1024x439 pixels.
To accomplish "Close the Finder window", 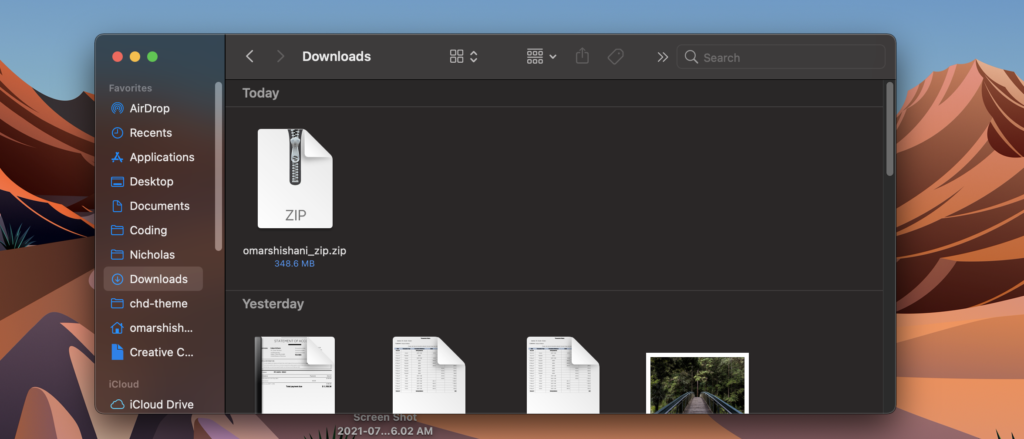I will point(118,57).
